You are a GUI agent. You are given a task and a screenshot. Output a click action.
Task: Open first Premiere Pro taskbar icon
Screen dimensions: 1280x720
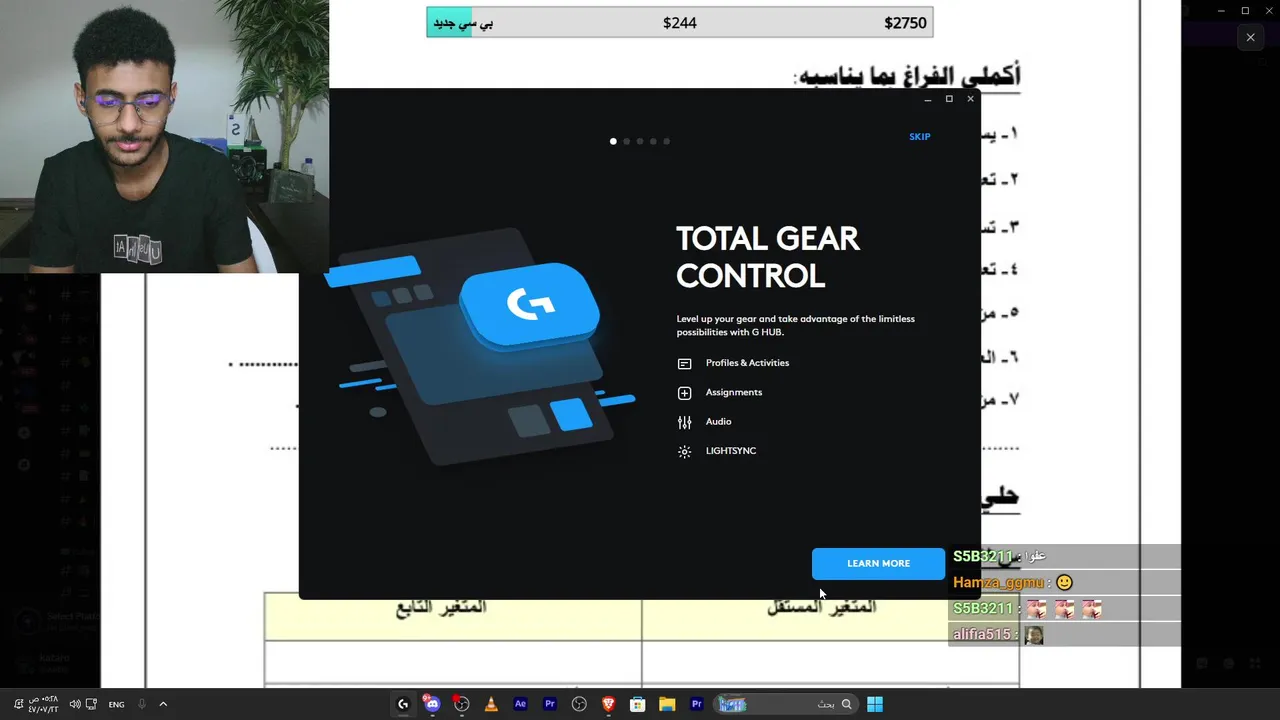[549, 704]
